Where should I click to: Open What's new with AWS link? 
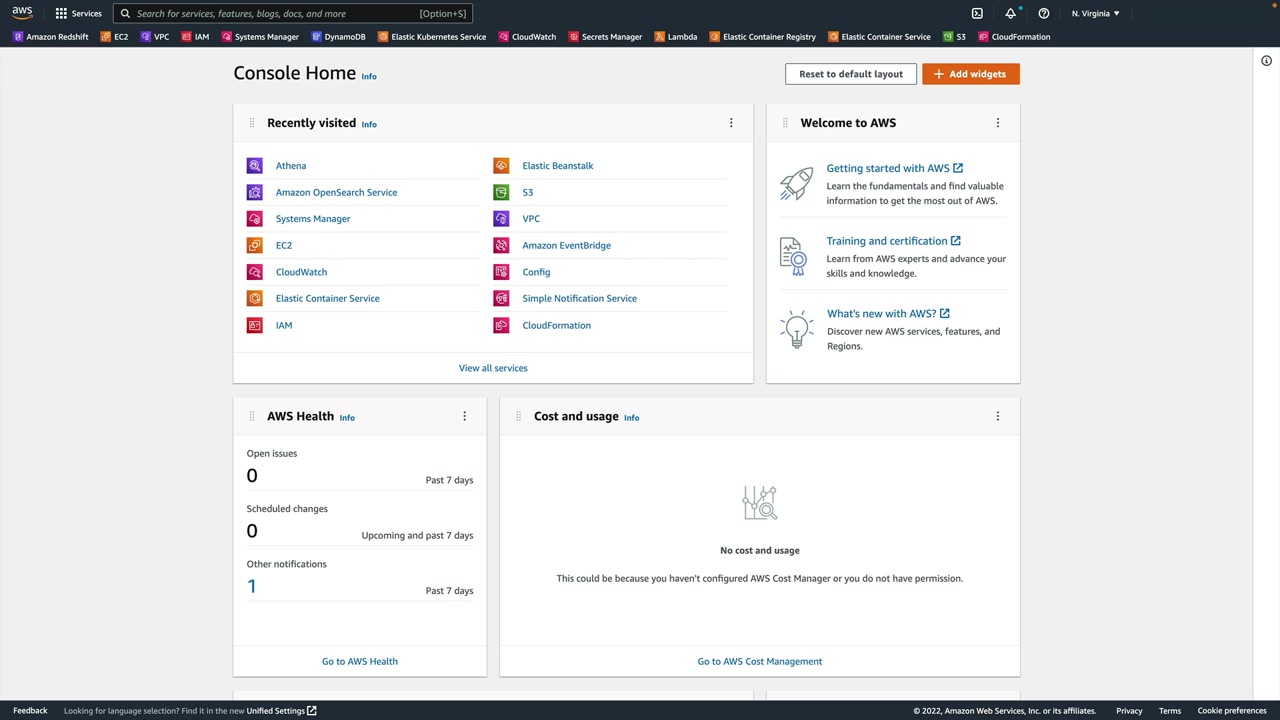pyautogui.click(x=888, y=314)
